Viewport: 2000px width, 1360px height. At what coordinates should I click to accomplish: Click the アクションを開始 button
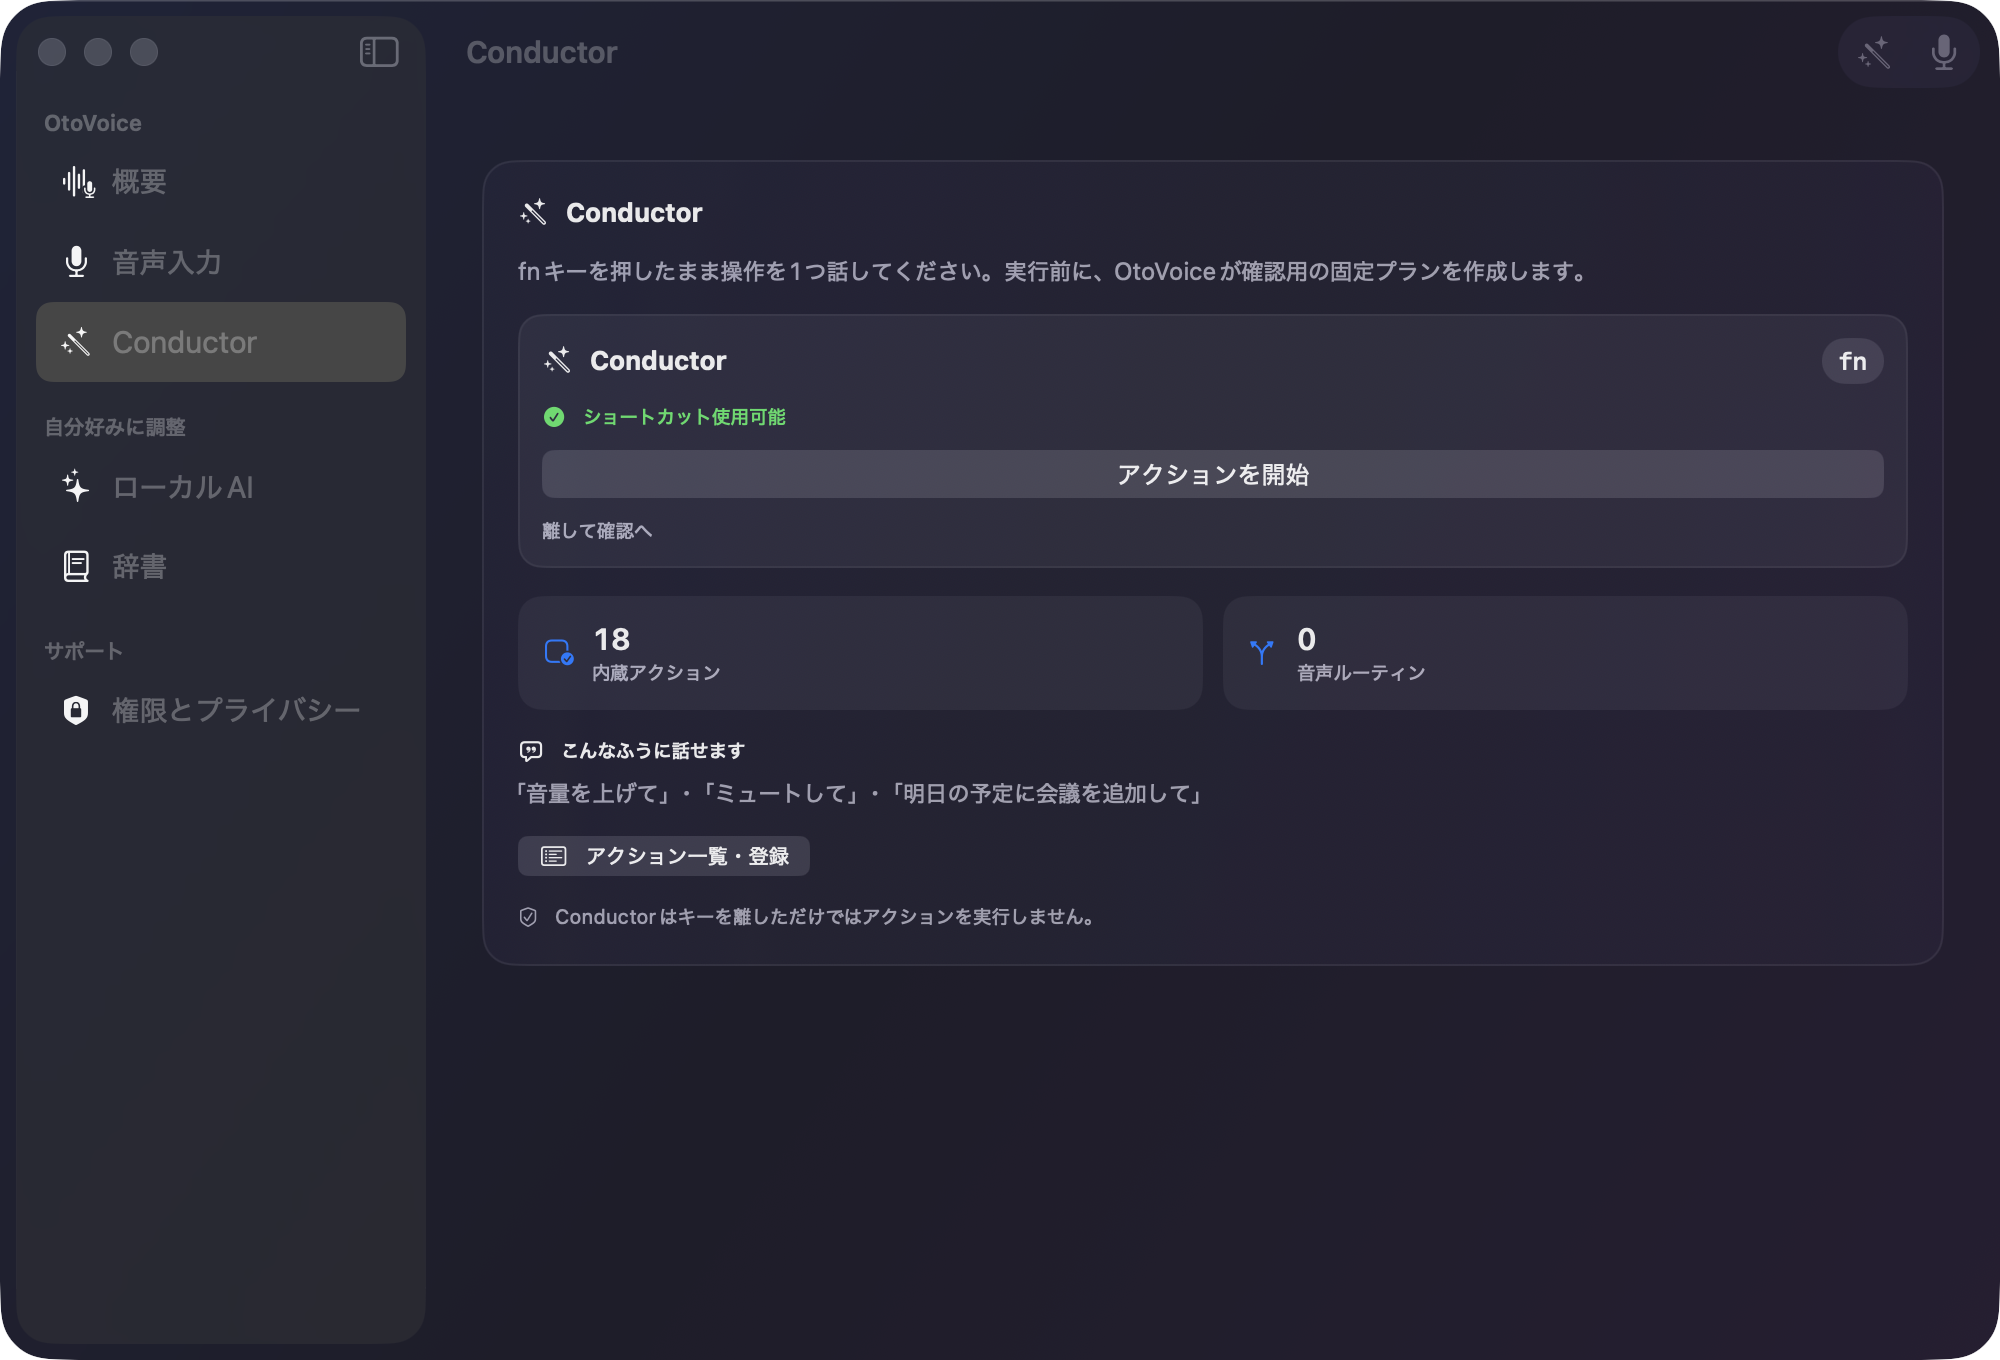click(x=1212, y=474)
